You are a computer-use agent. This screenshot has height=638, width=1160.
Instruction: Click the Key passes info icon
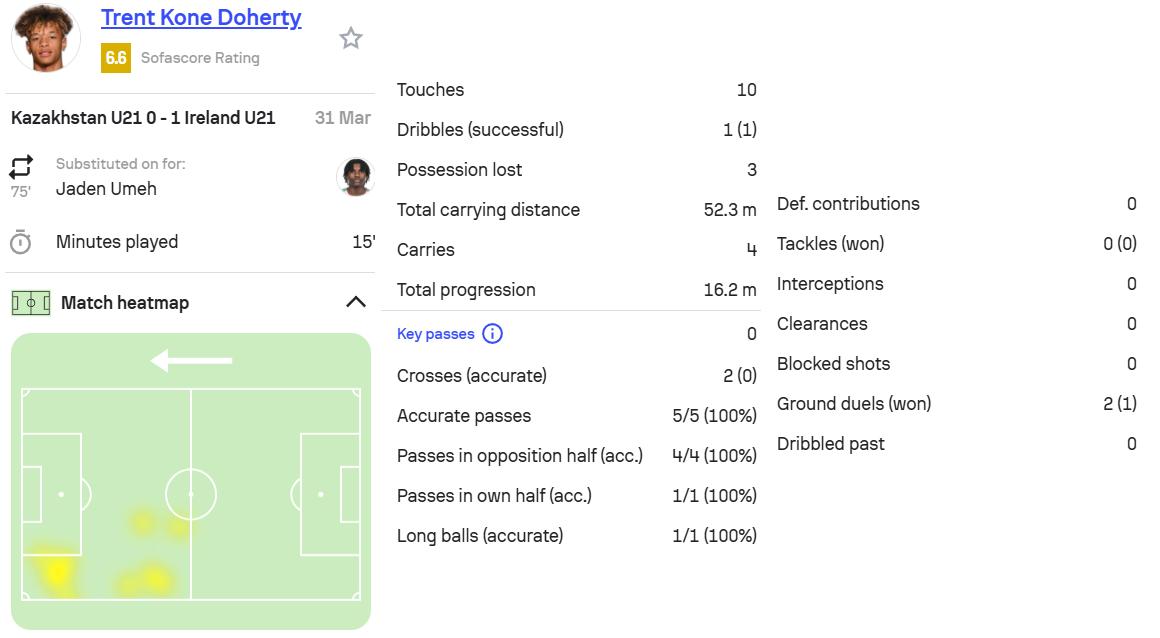pyautogui.click(x=492, y=334)
